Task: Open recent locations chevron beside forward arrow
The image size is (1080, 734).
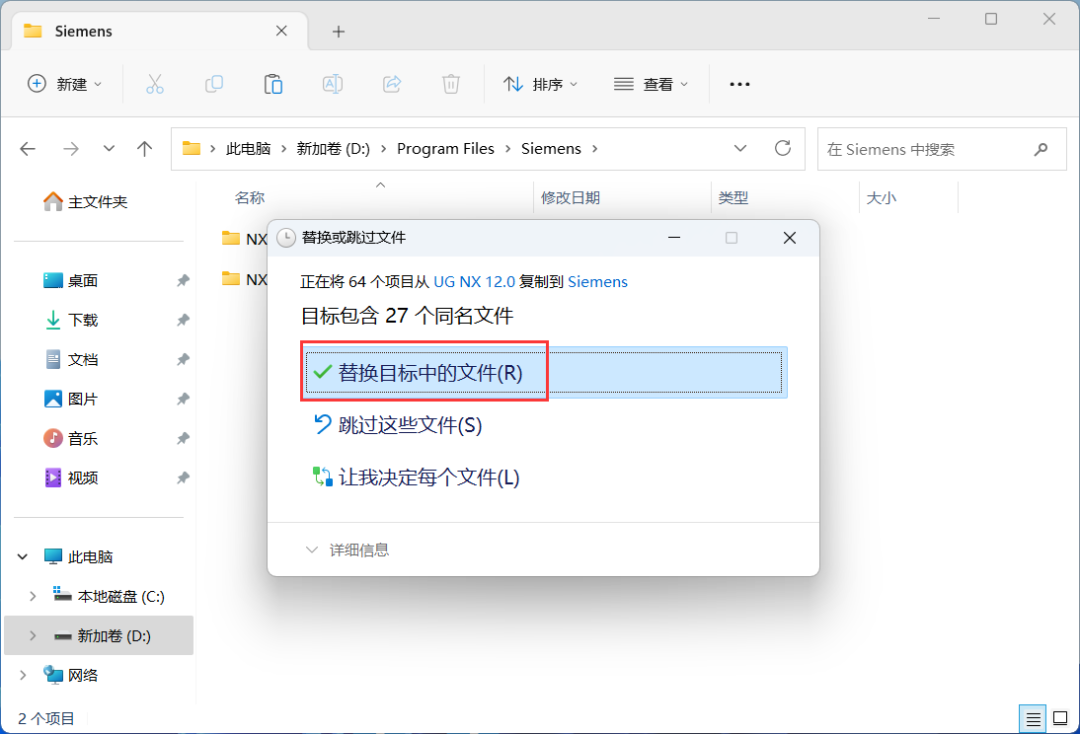Action: [109, 149]
